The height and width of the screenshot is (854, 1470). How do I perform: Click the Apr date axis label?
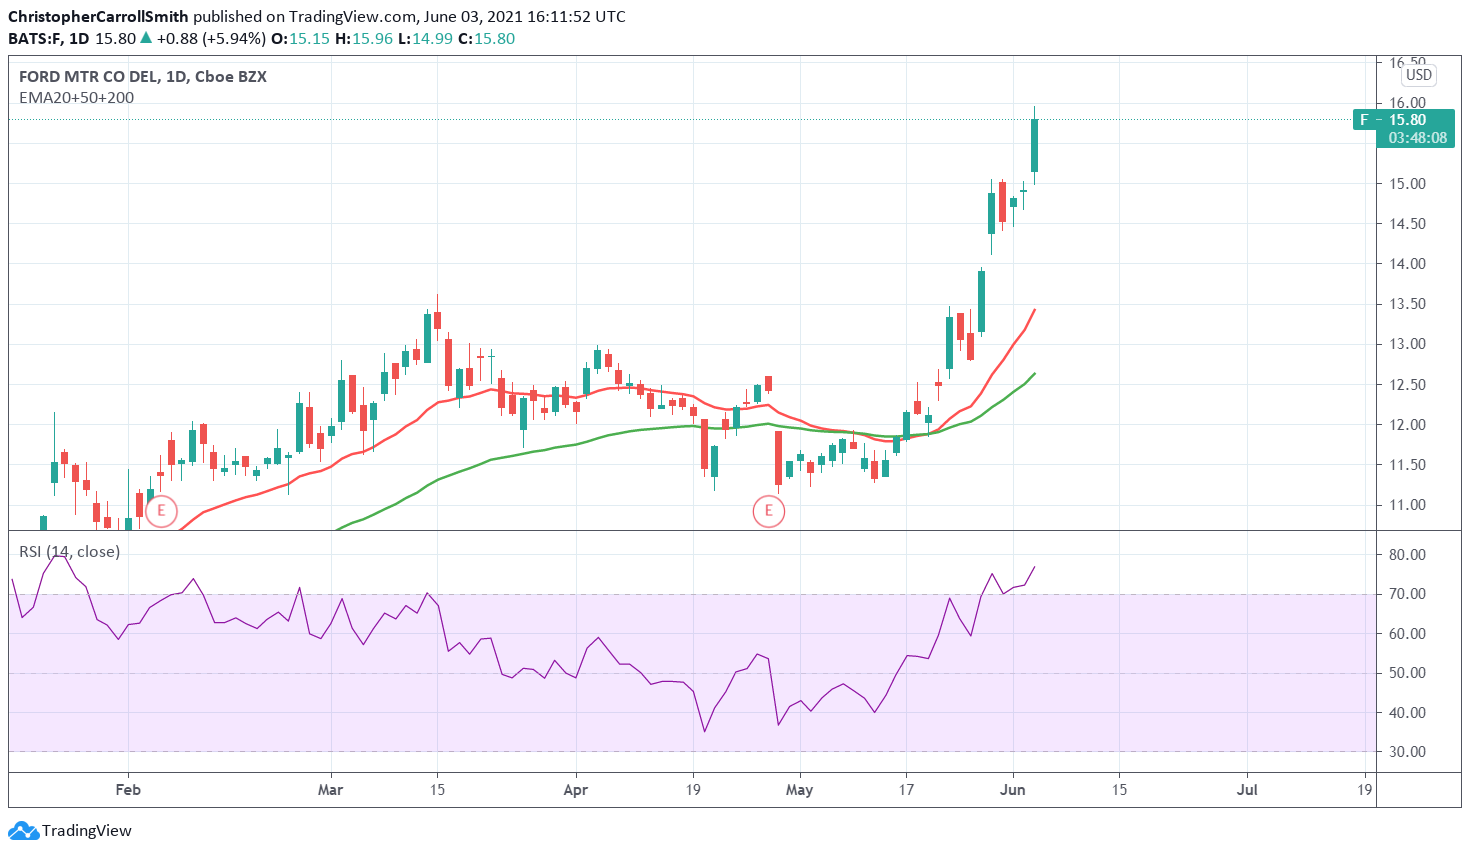[x=576, y=790]
